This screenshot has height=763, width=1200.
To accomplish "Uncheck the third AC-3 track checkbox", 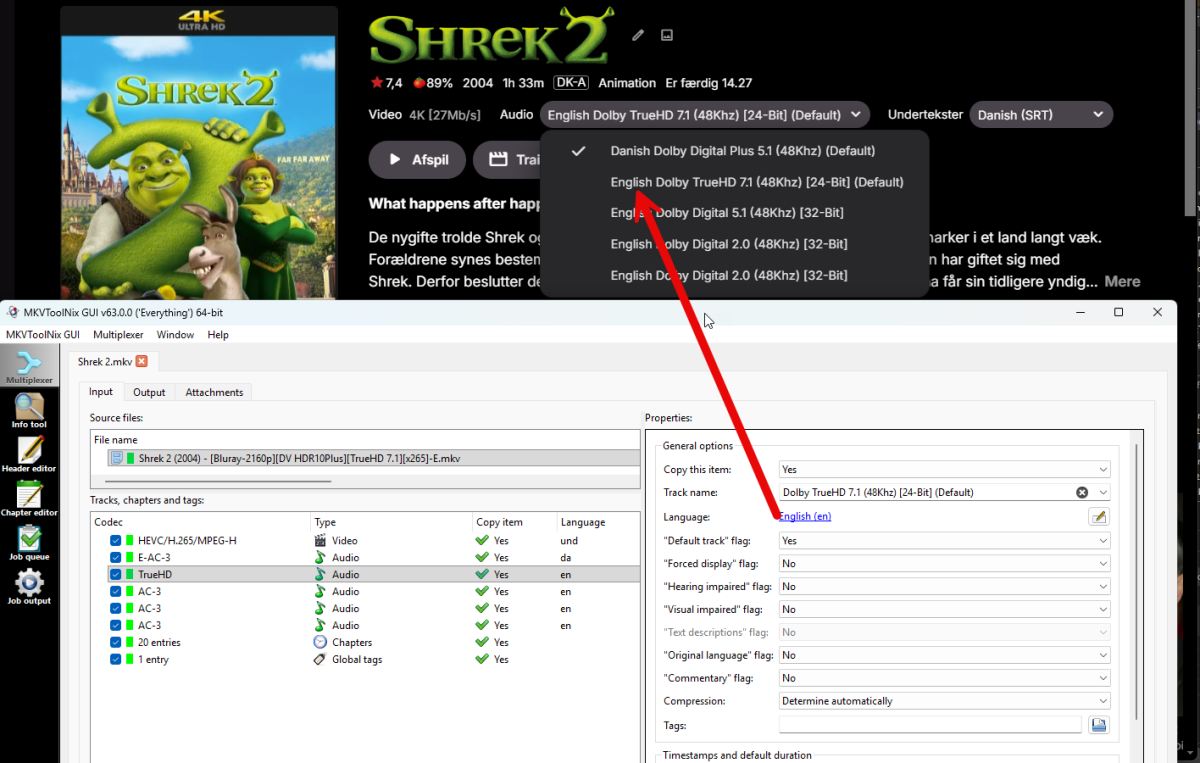I will (x=116, y=626).
